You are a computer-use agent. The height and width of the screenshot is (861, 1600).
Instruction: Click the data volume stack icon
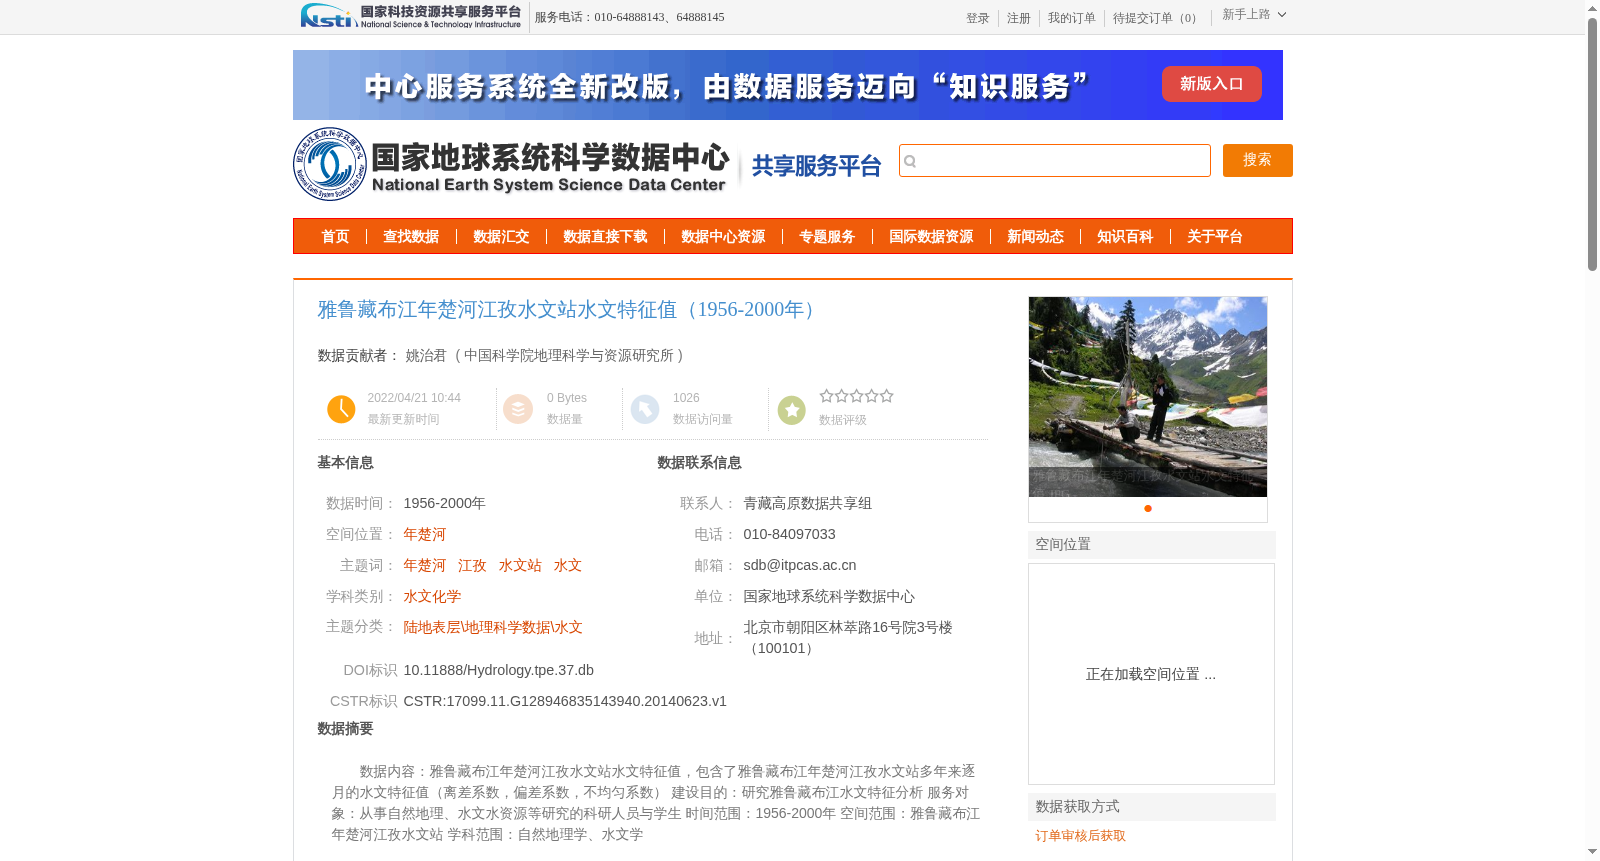(x=518, y=409)
